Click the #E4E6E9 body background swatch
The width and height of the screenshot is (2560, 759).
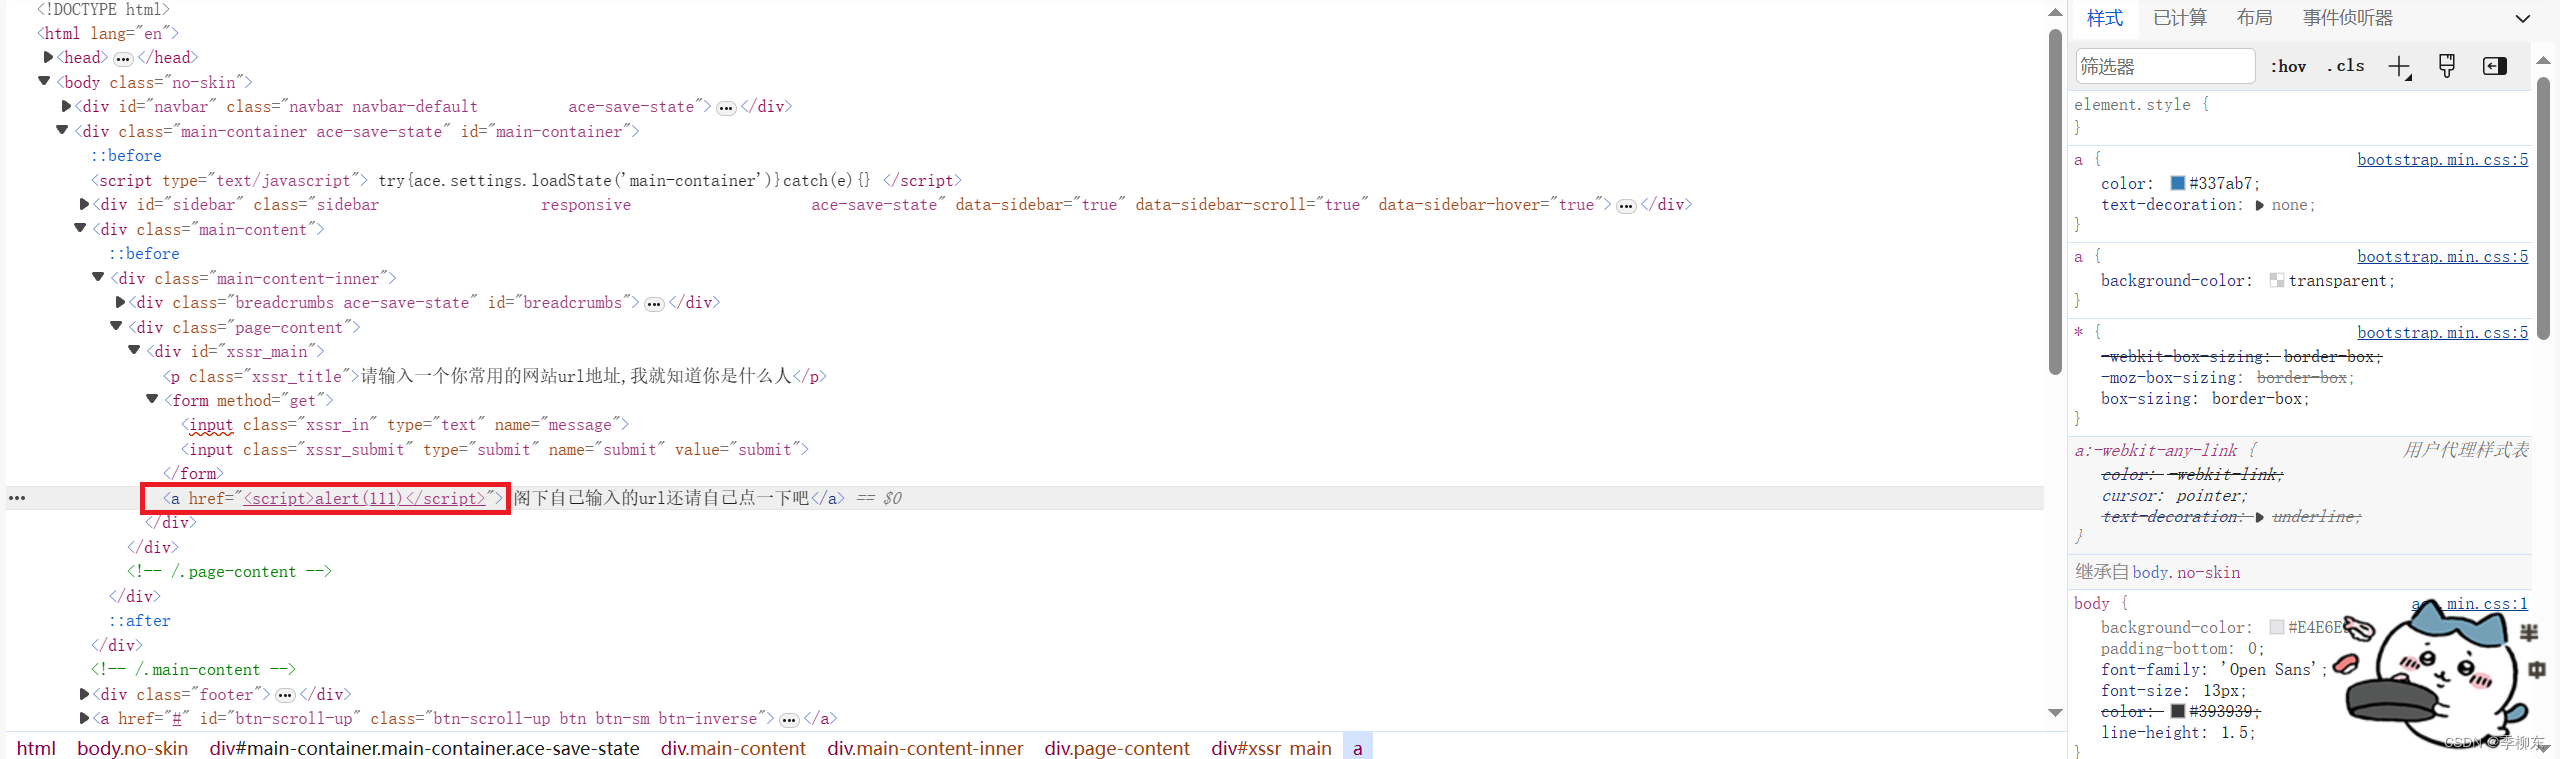coord(2276,627)
